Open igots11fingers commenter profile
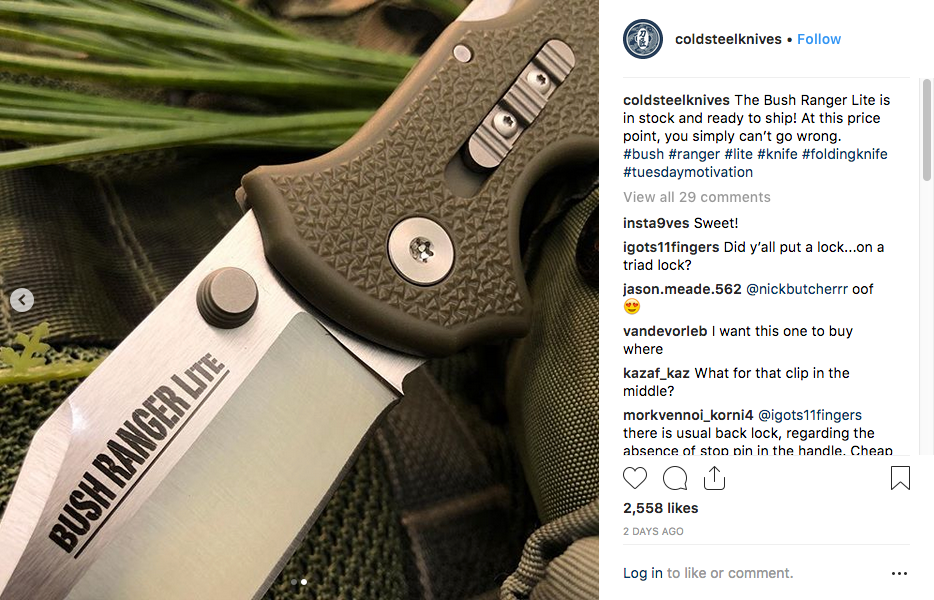934x600 pixels. pyautogui.click(x=671, y=247)
